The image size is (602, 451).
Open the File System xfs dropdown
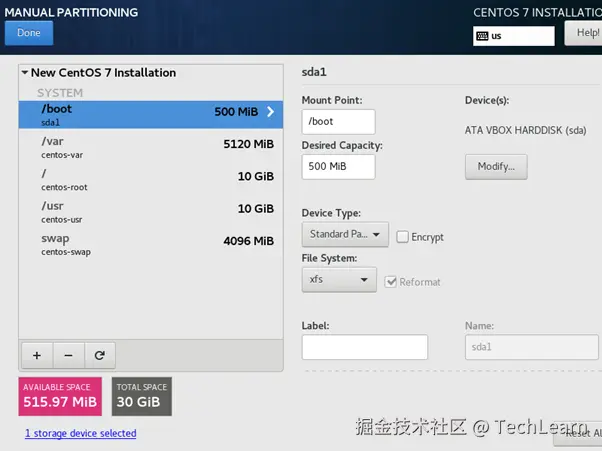click(339, 279)
